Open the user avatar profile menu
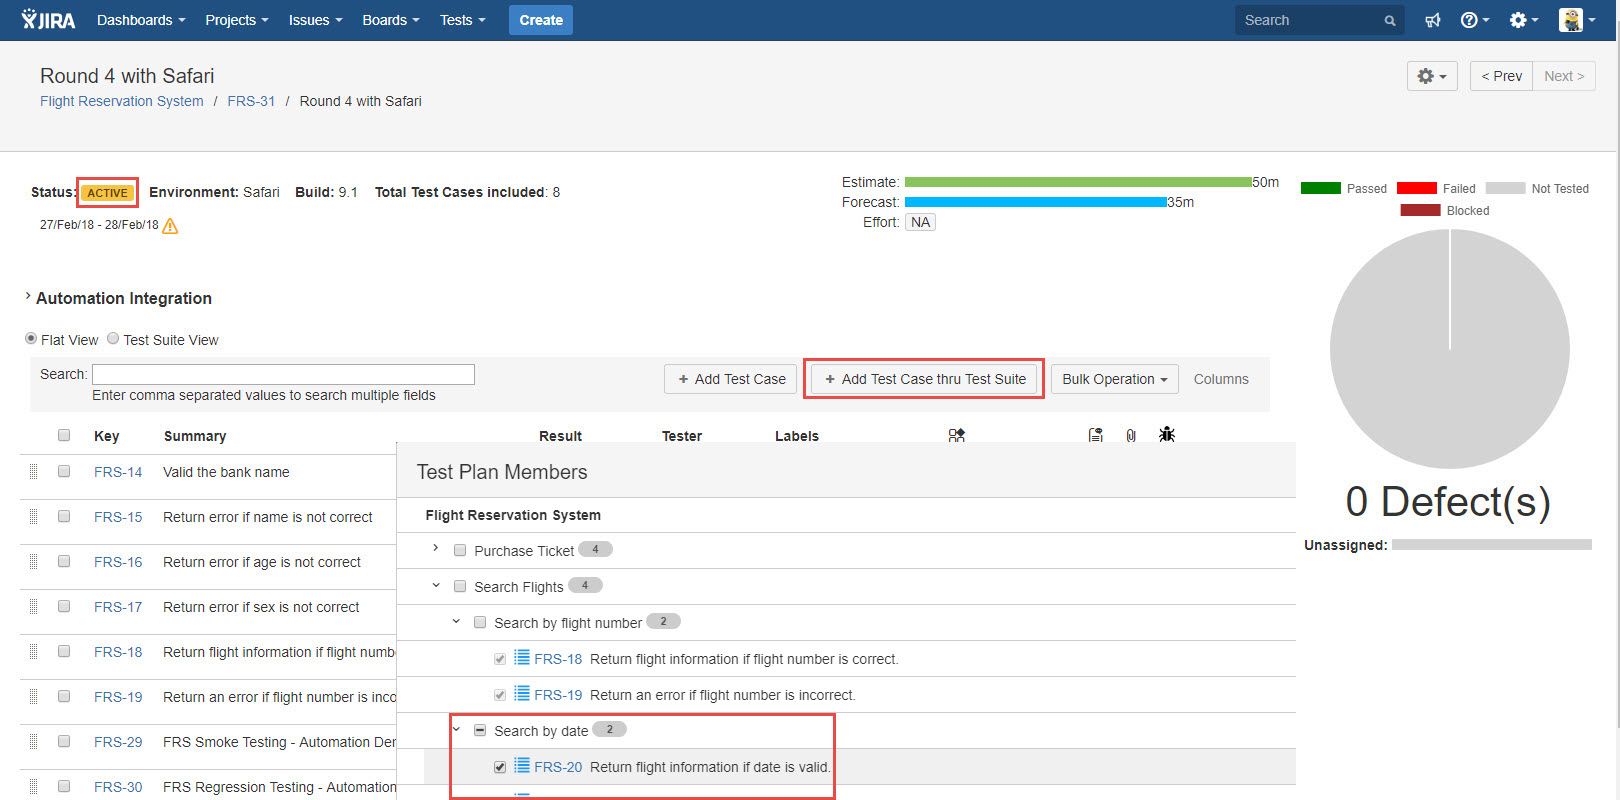The height and width of the screenshot is (800, 1620). (x=1577, y=20)
